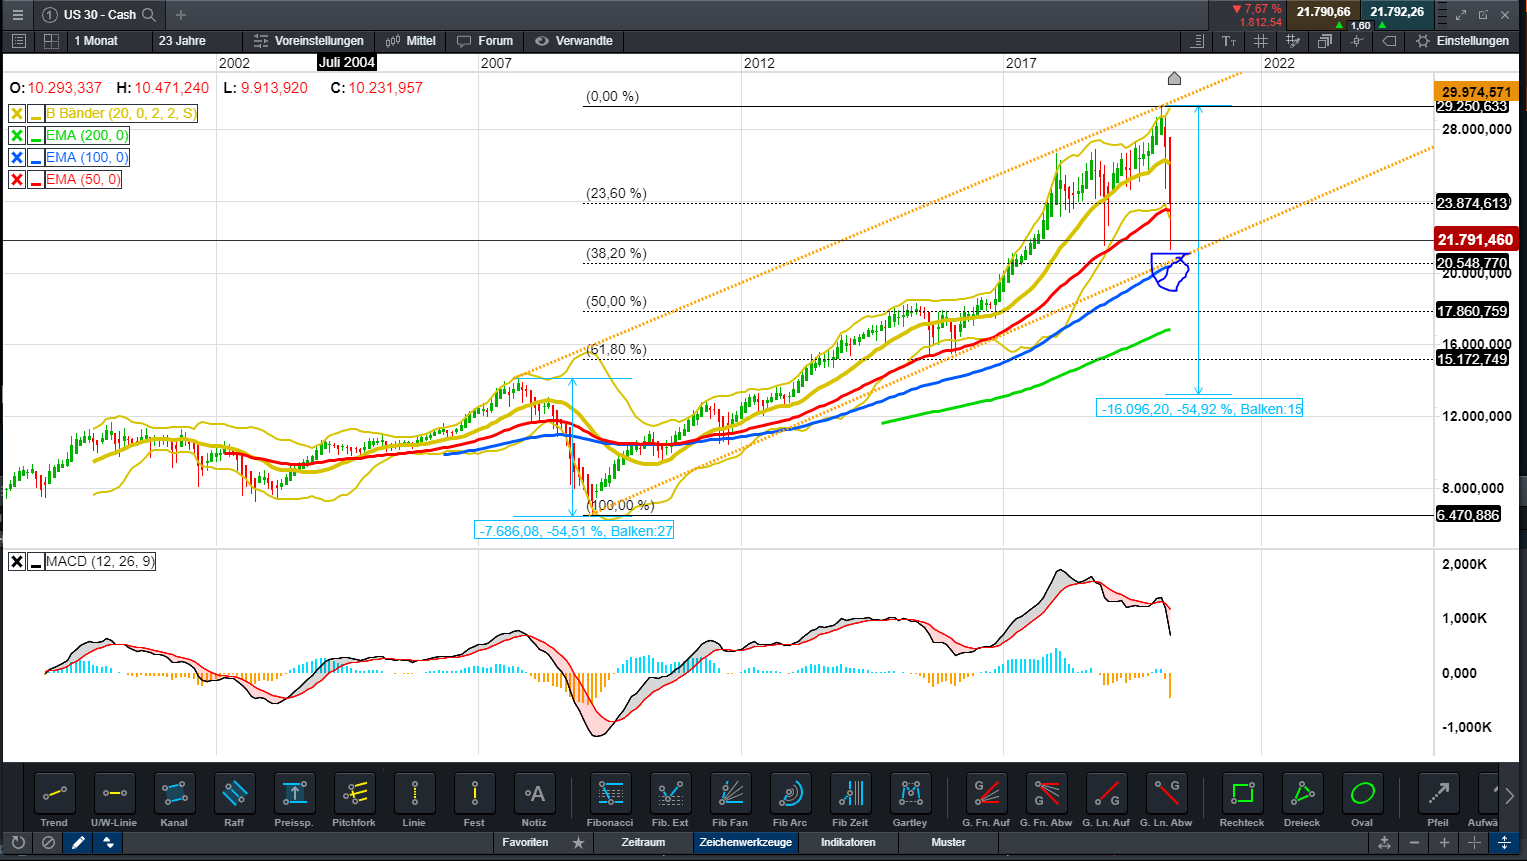The height and width of the screenshot is (861, 1527).
Task: Select the Pfeil arrow tool
Action: pyautogui.click(x=1438, y=794)
